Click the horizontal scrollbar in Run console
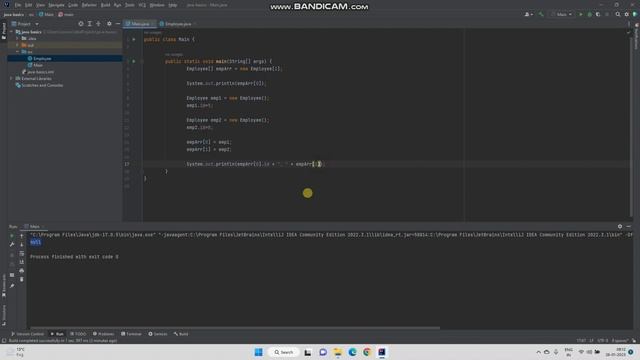The image size is (640, 360). [234, 328]
